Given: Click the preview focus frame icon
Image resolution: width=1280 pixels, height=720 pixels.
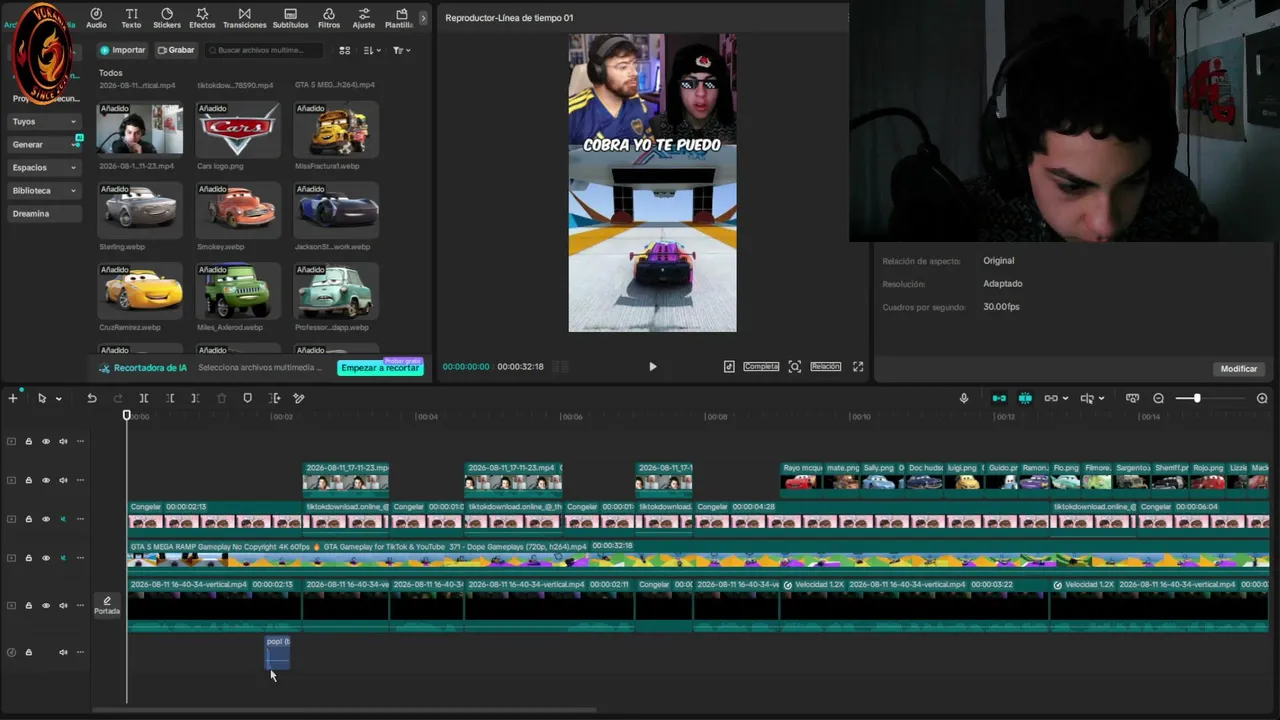Looking at the screenshot, I should 795,367.
